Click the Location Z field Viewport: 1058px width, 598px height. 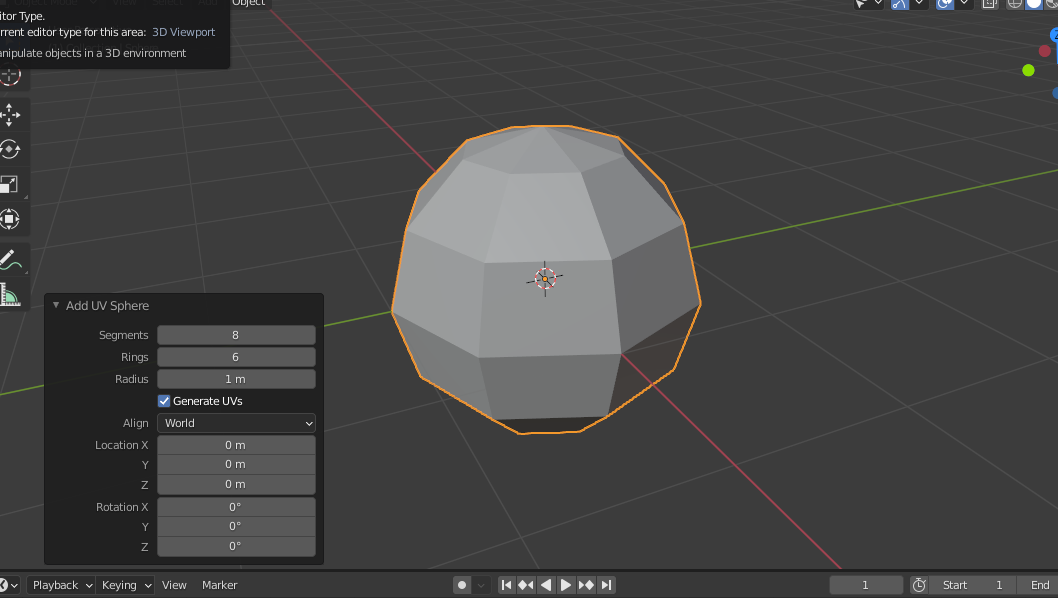coord(236,485)
